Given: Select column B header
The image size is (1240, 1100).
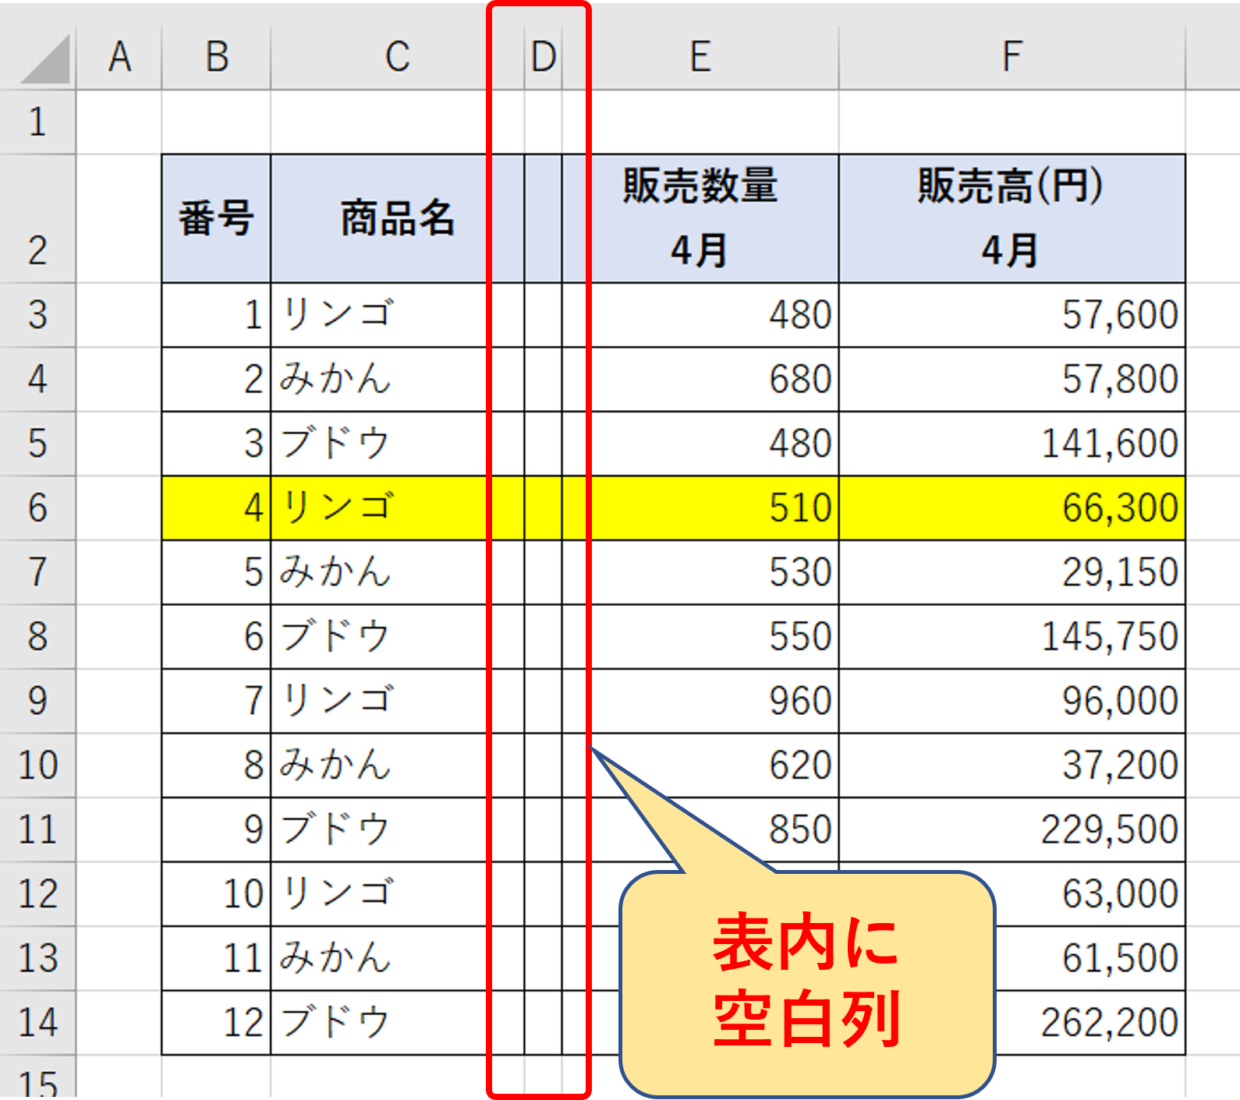Looking at the screenshot, I should [216, 57].
